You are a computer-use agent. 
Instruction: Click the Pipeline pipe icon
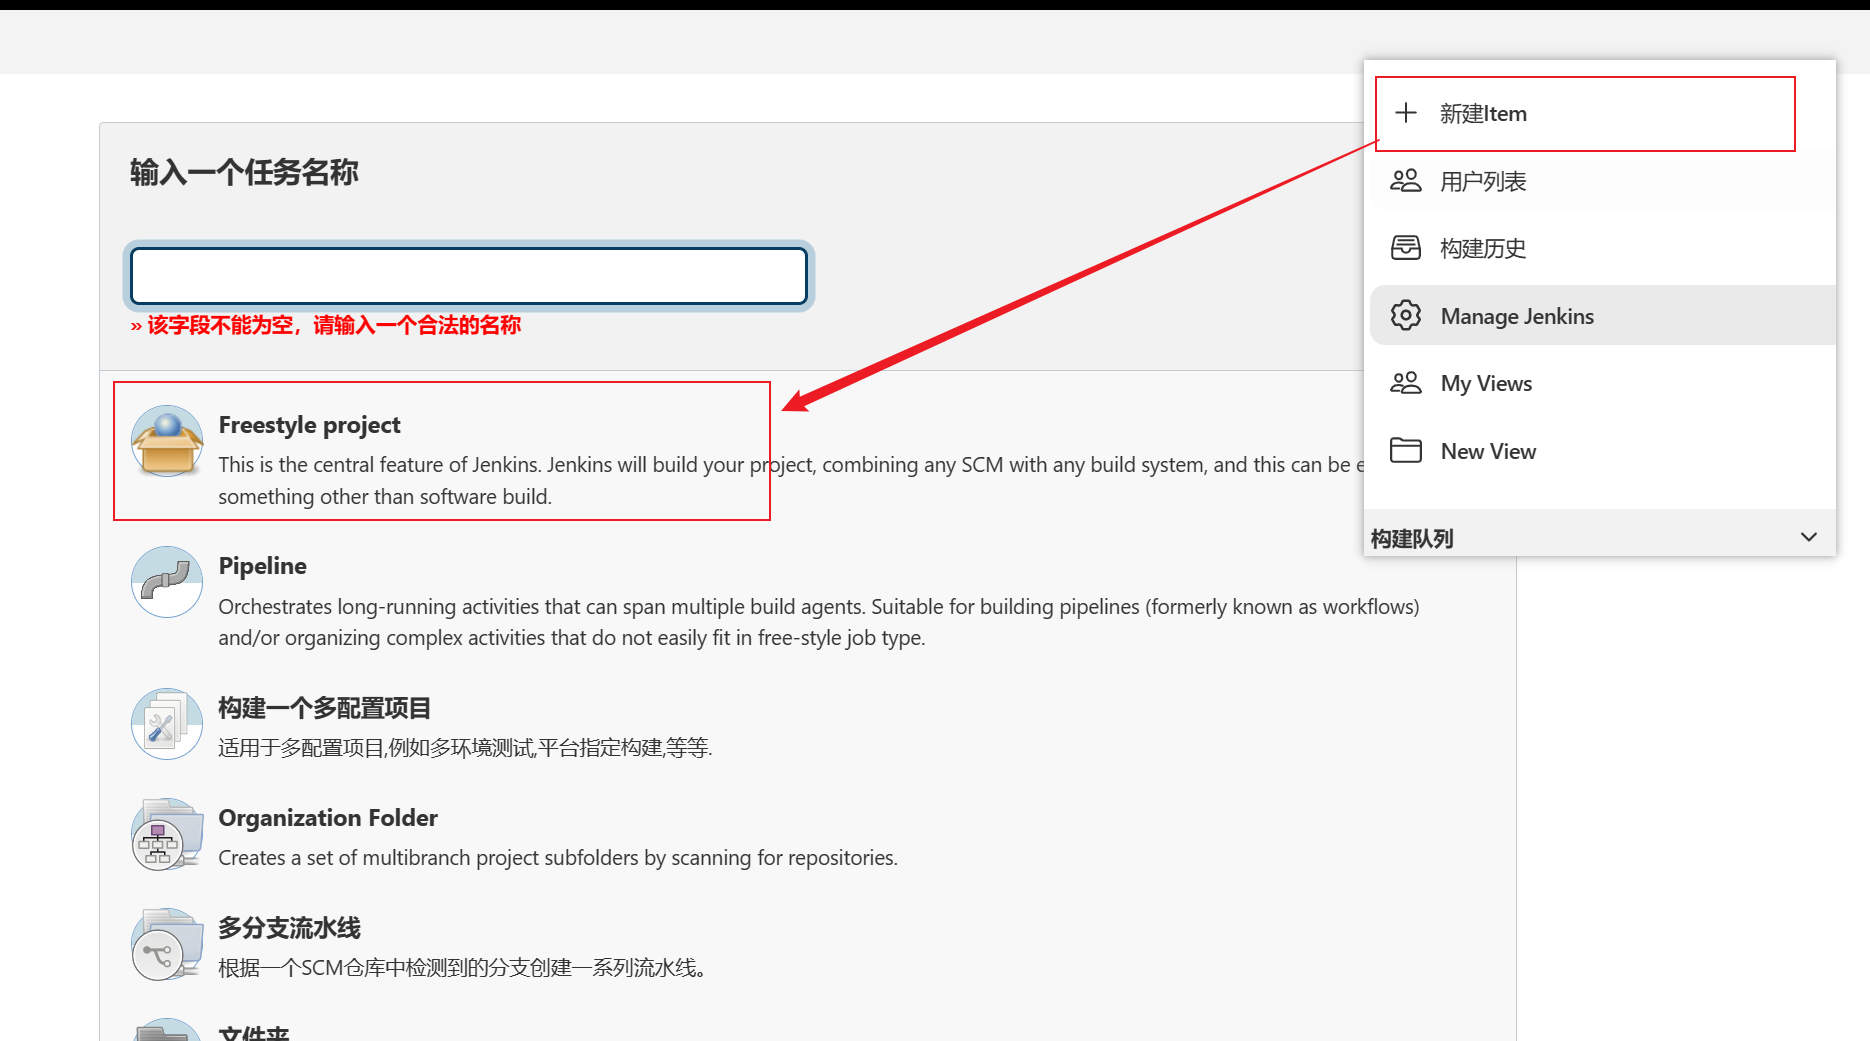tap(167, 582)
